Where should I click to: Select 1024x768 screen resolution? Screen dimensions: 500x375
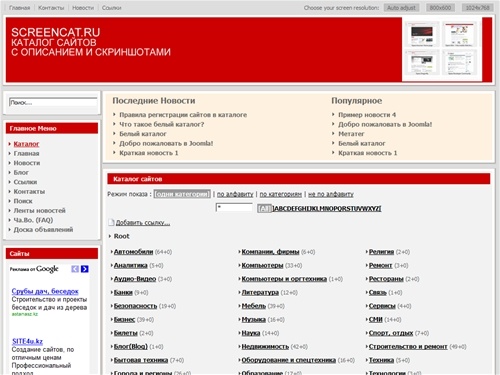478,8
